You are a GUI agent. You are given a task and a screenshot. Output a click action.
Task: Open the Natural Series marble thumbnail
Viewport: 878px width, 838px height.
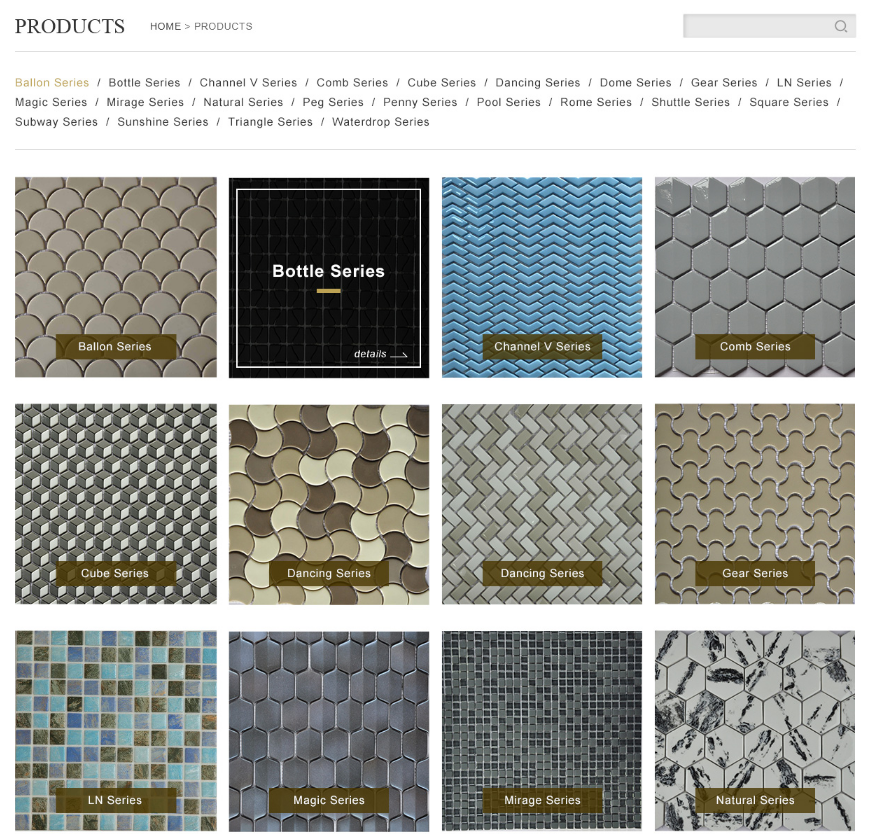click(755, 731)
